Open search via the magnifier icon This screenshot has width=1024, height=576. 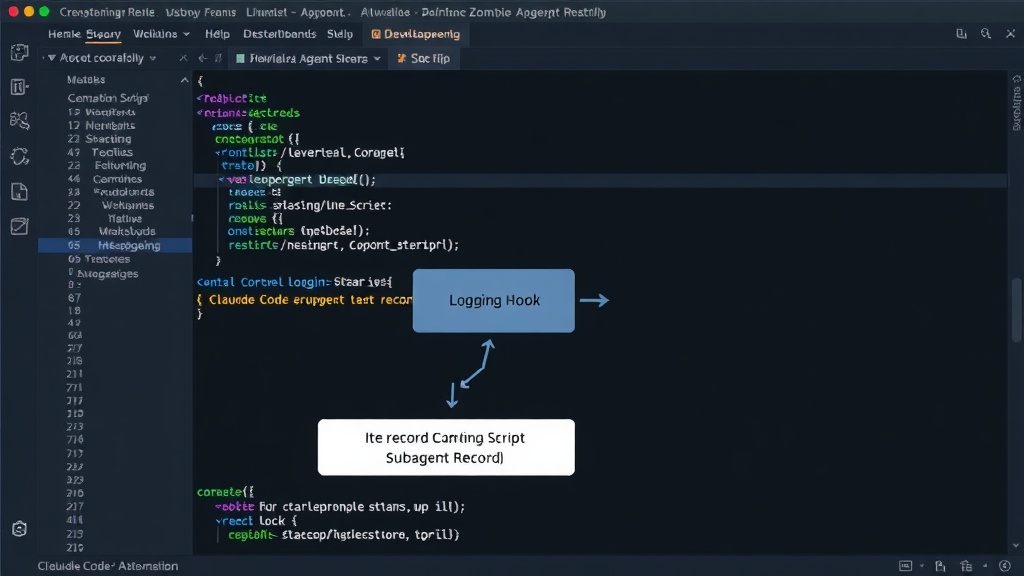click(985, 33)
